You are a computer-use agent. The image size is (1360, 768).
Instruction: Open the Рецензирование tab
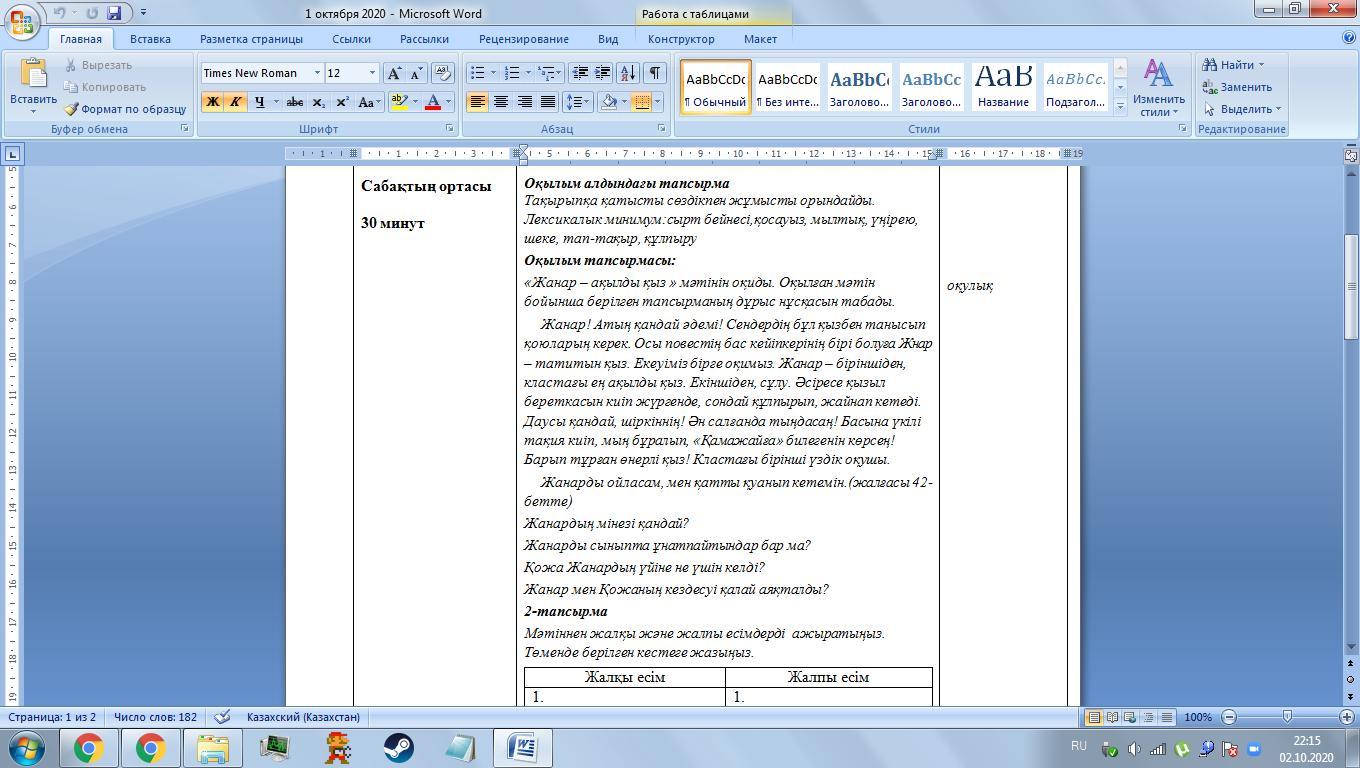coord(523,39)
